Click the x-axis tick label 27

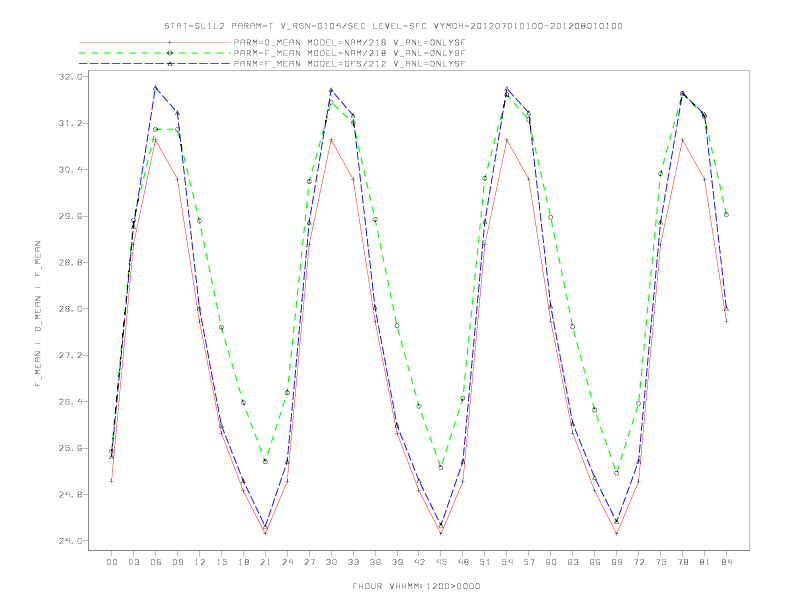click(310, 562)
